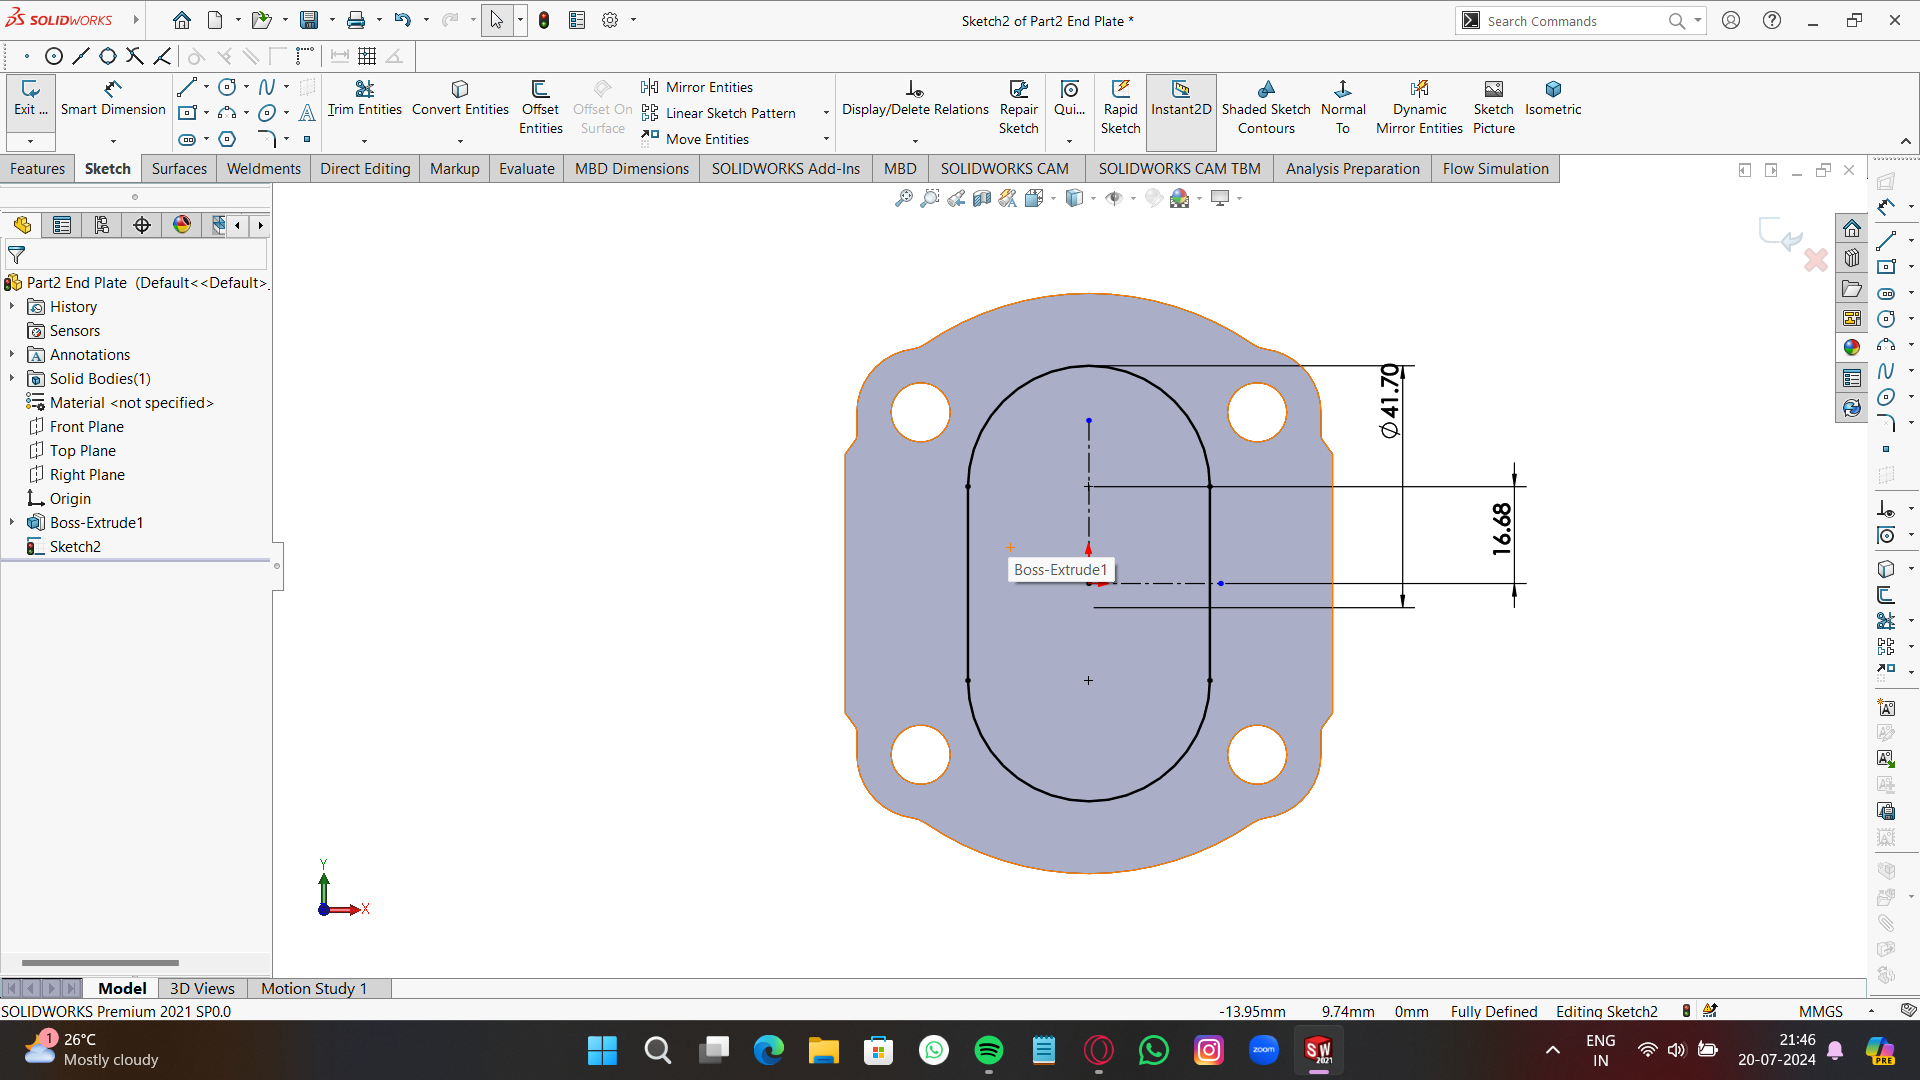Expand the Solid Bodies(1) node

click(x=12, y=378)
